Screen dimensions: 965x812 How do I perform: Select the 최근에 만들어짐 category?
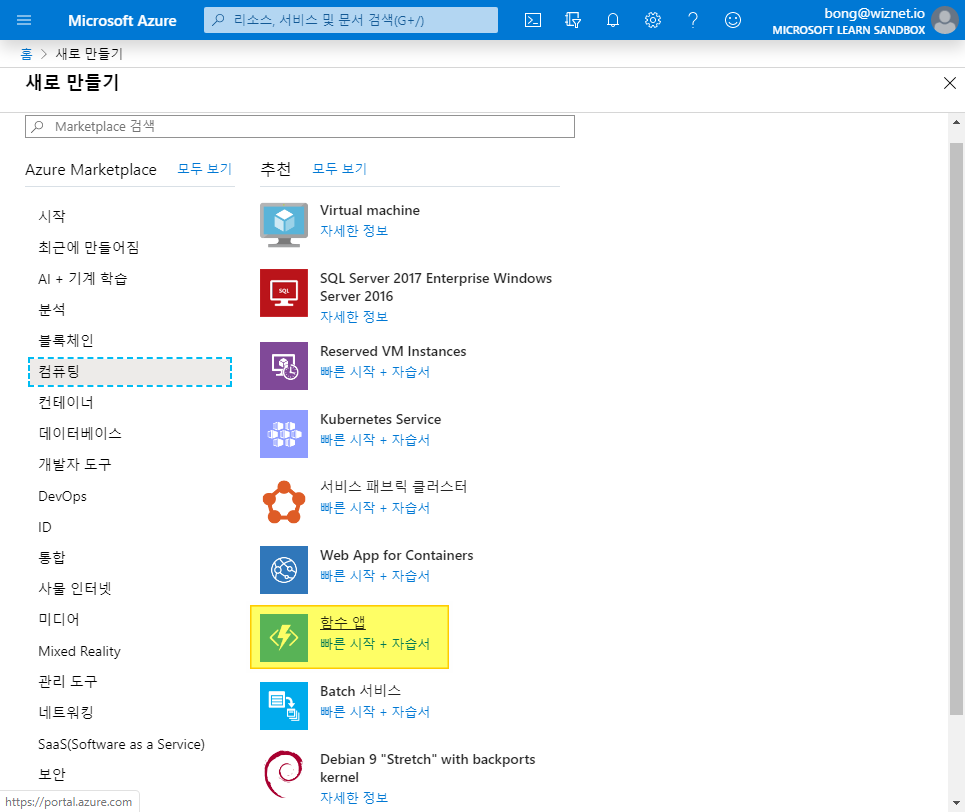[89, 247]
